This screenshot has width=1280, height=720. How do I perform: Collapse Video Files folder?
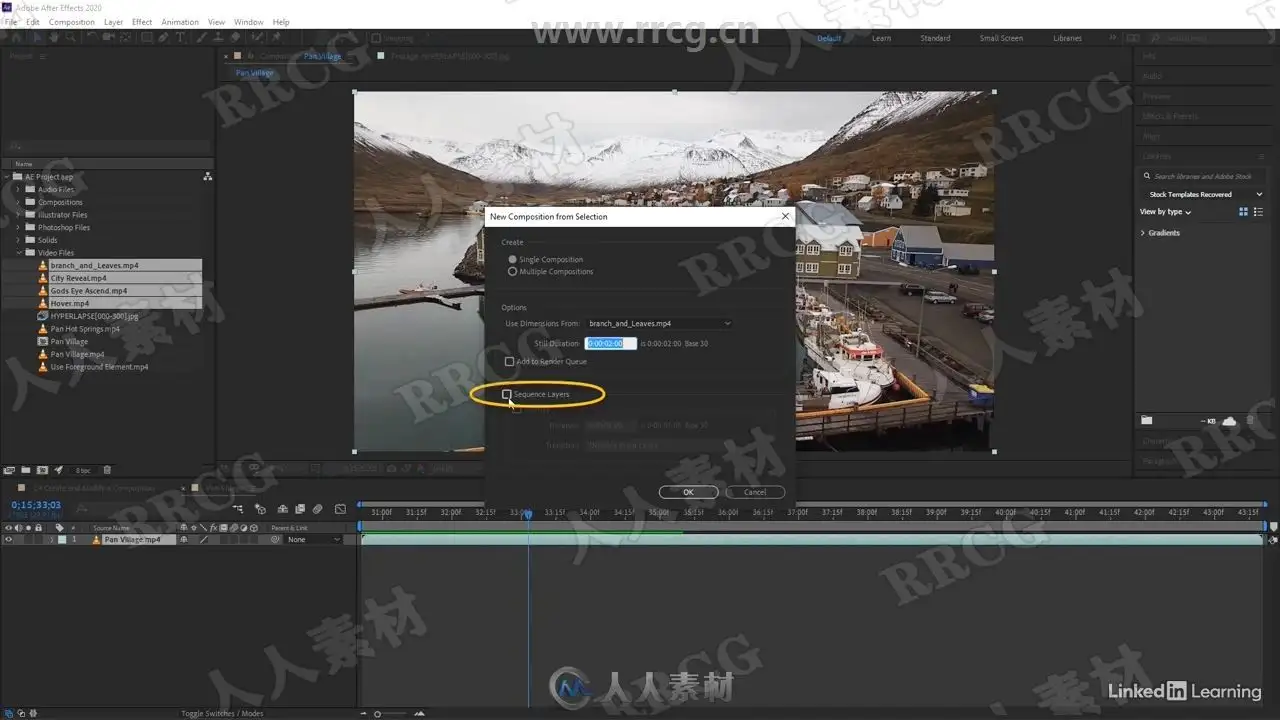18,253
